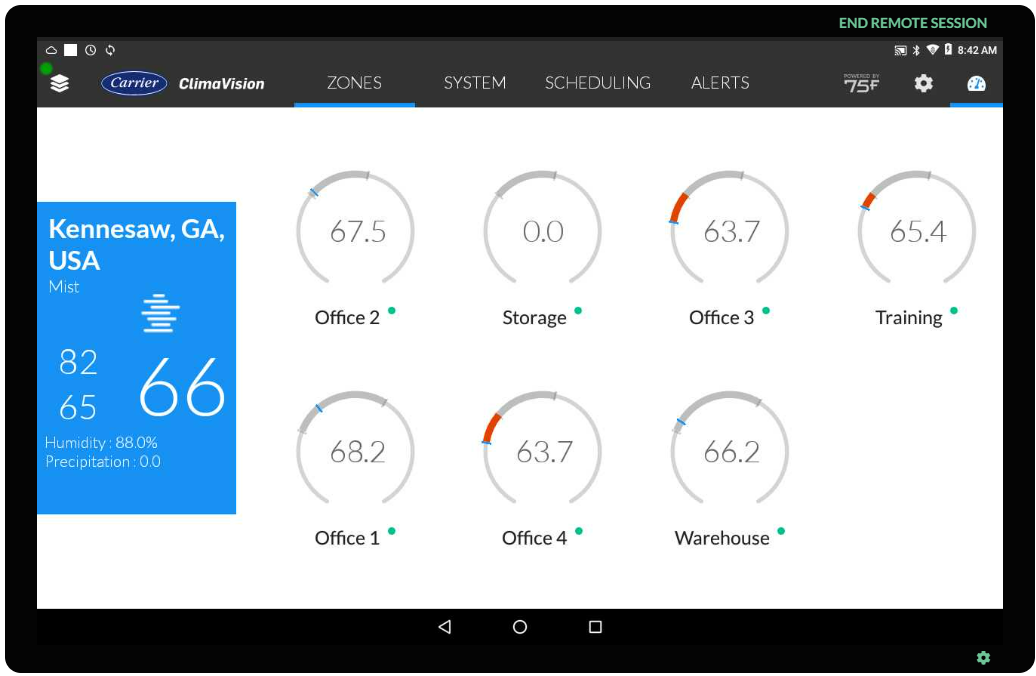Viewport: 1036px width, 676px height.
Task: Tap the Android back button
Action: [445, 626]
